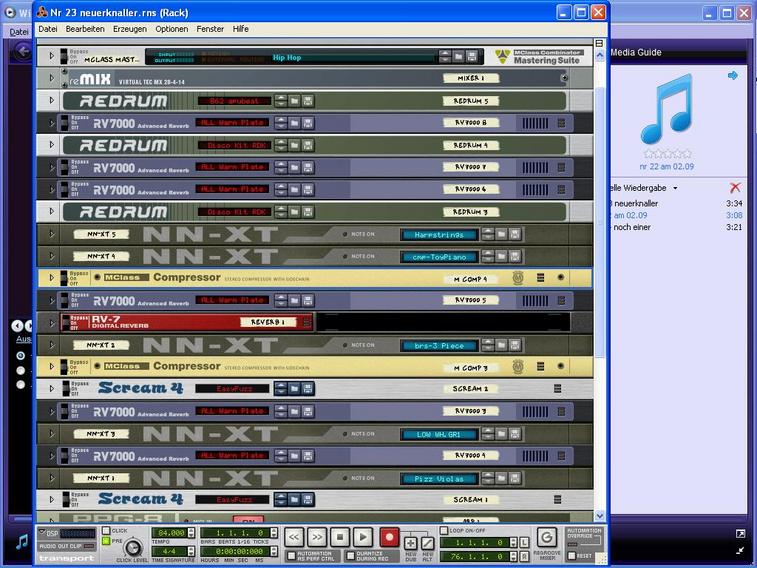Screen dimensions: 757x568
Task: Click the Play button in transport bar
Action: pyautogui.click(x=363, y=537)
